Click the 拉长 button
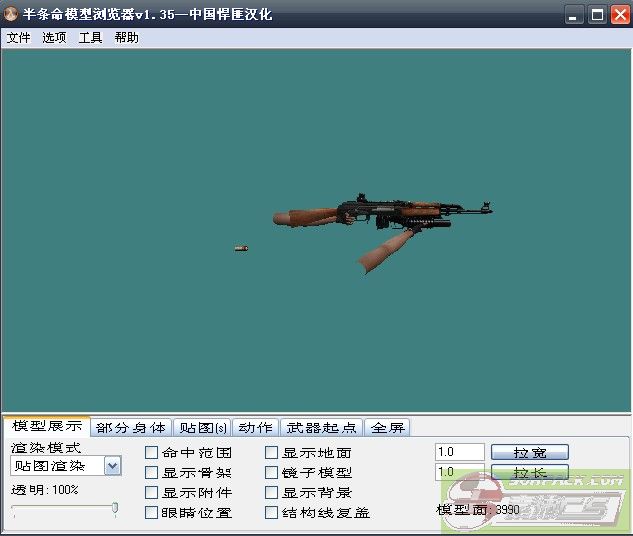Viewport: 633px width, 536px height. tap(529, 472)
